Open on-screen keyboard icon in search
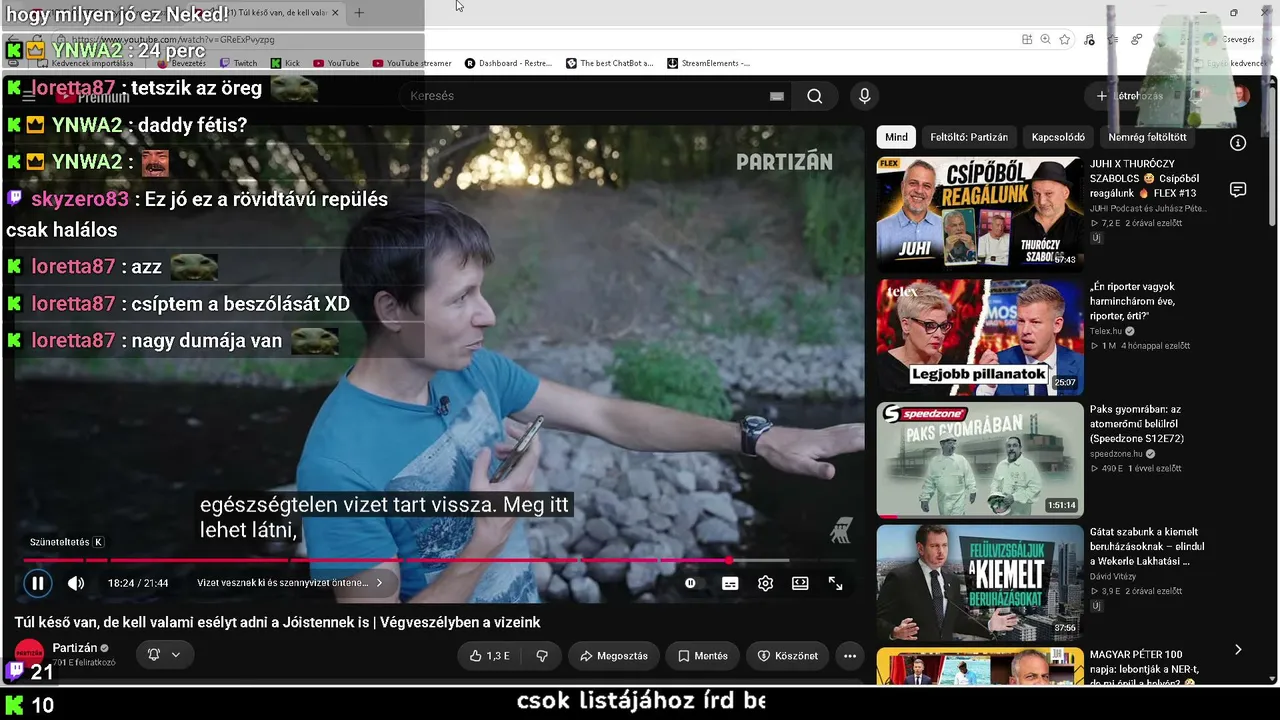Screen dimensions: 1280x720 pyautogui.click(x=777, y=96)
